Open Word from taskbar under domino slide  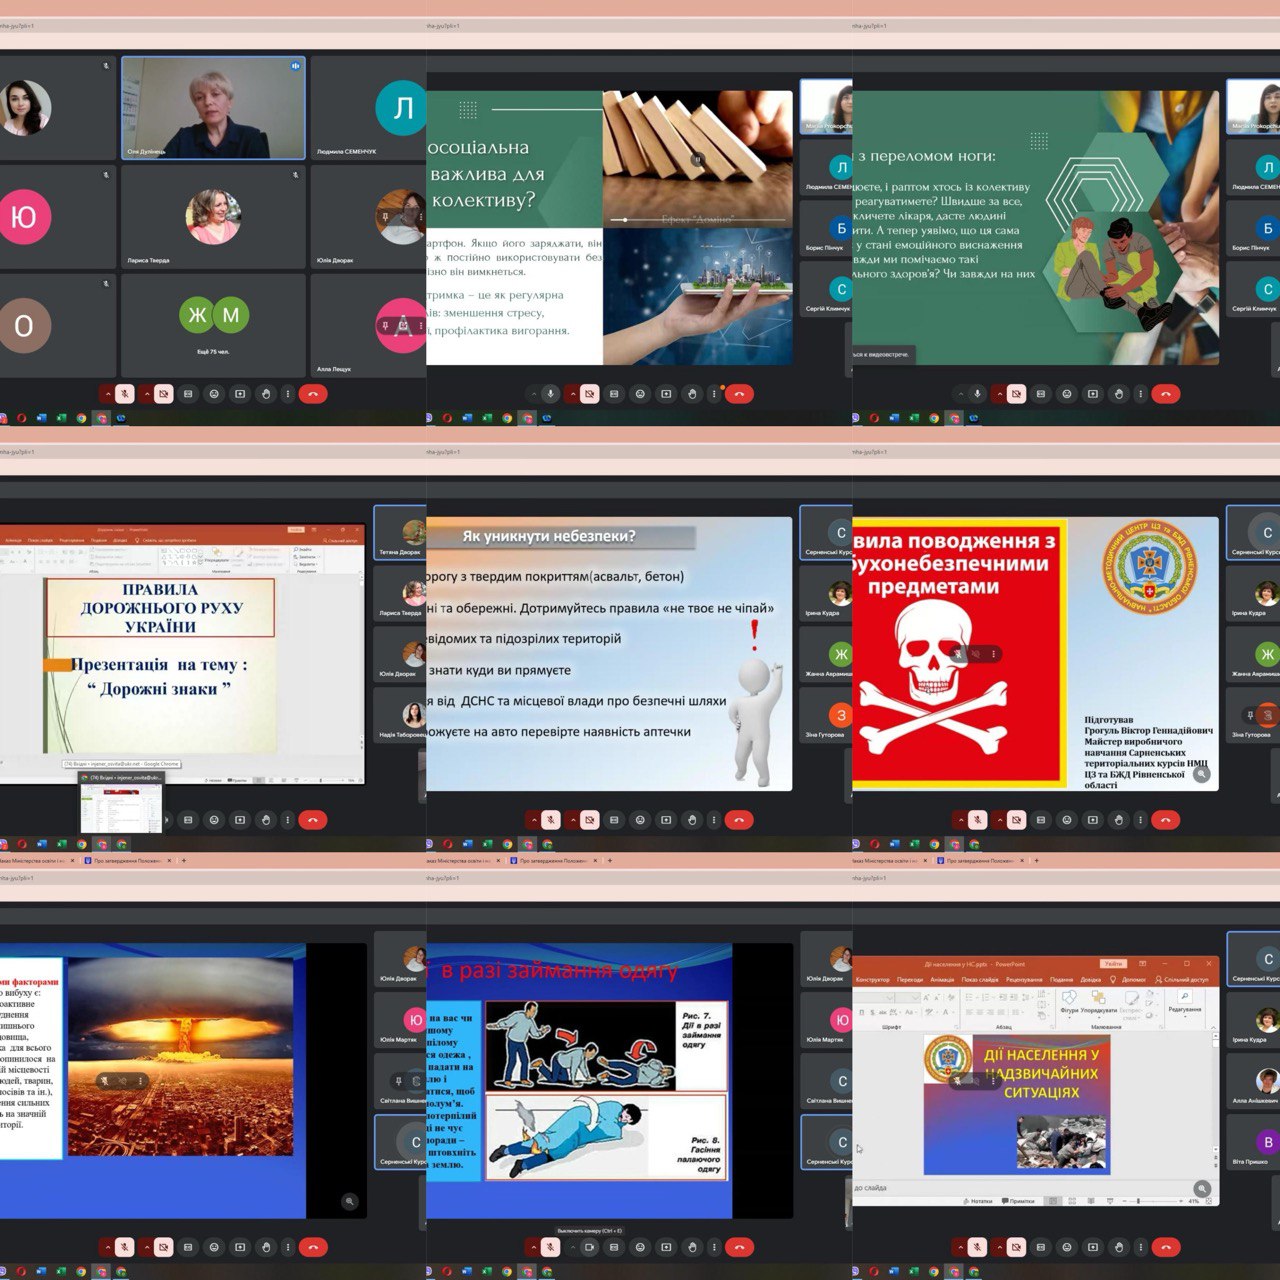tap(467, 418)
